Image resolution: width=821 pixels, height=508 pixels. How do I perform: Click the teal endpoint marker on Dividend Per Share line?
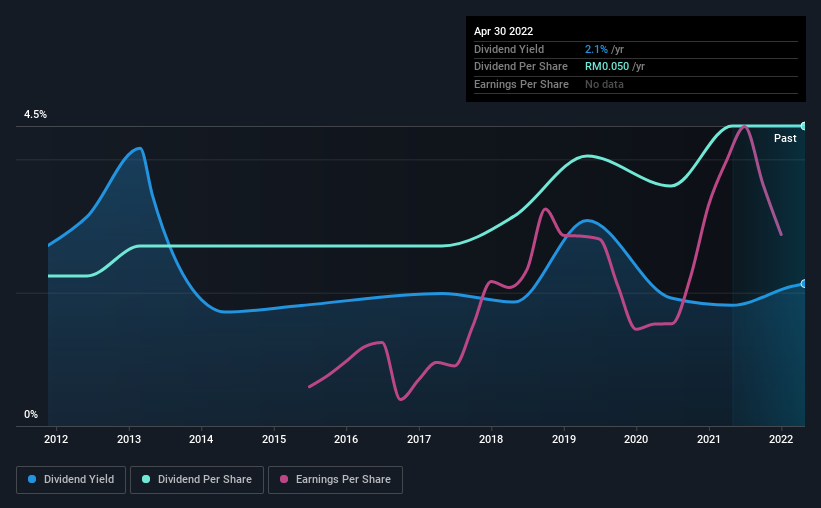pos(804,126)
